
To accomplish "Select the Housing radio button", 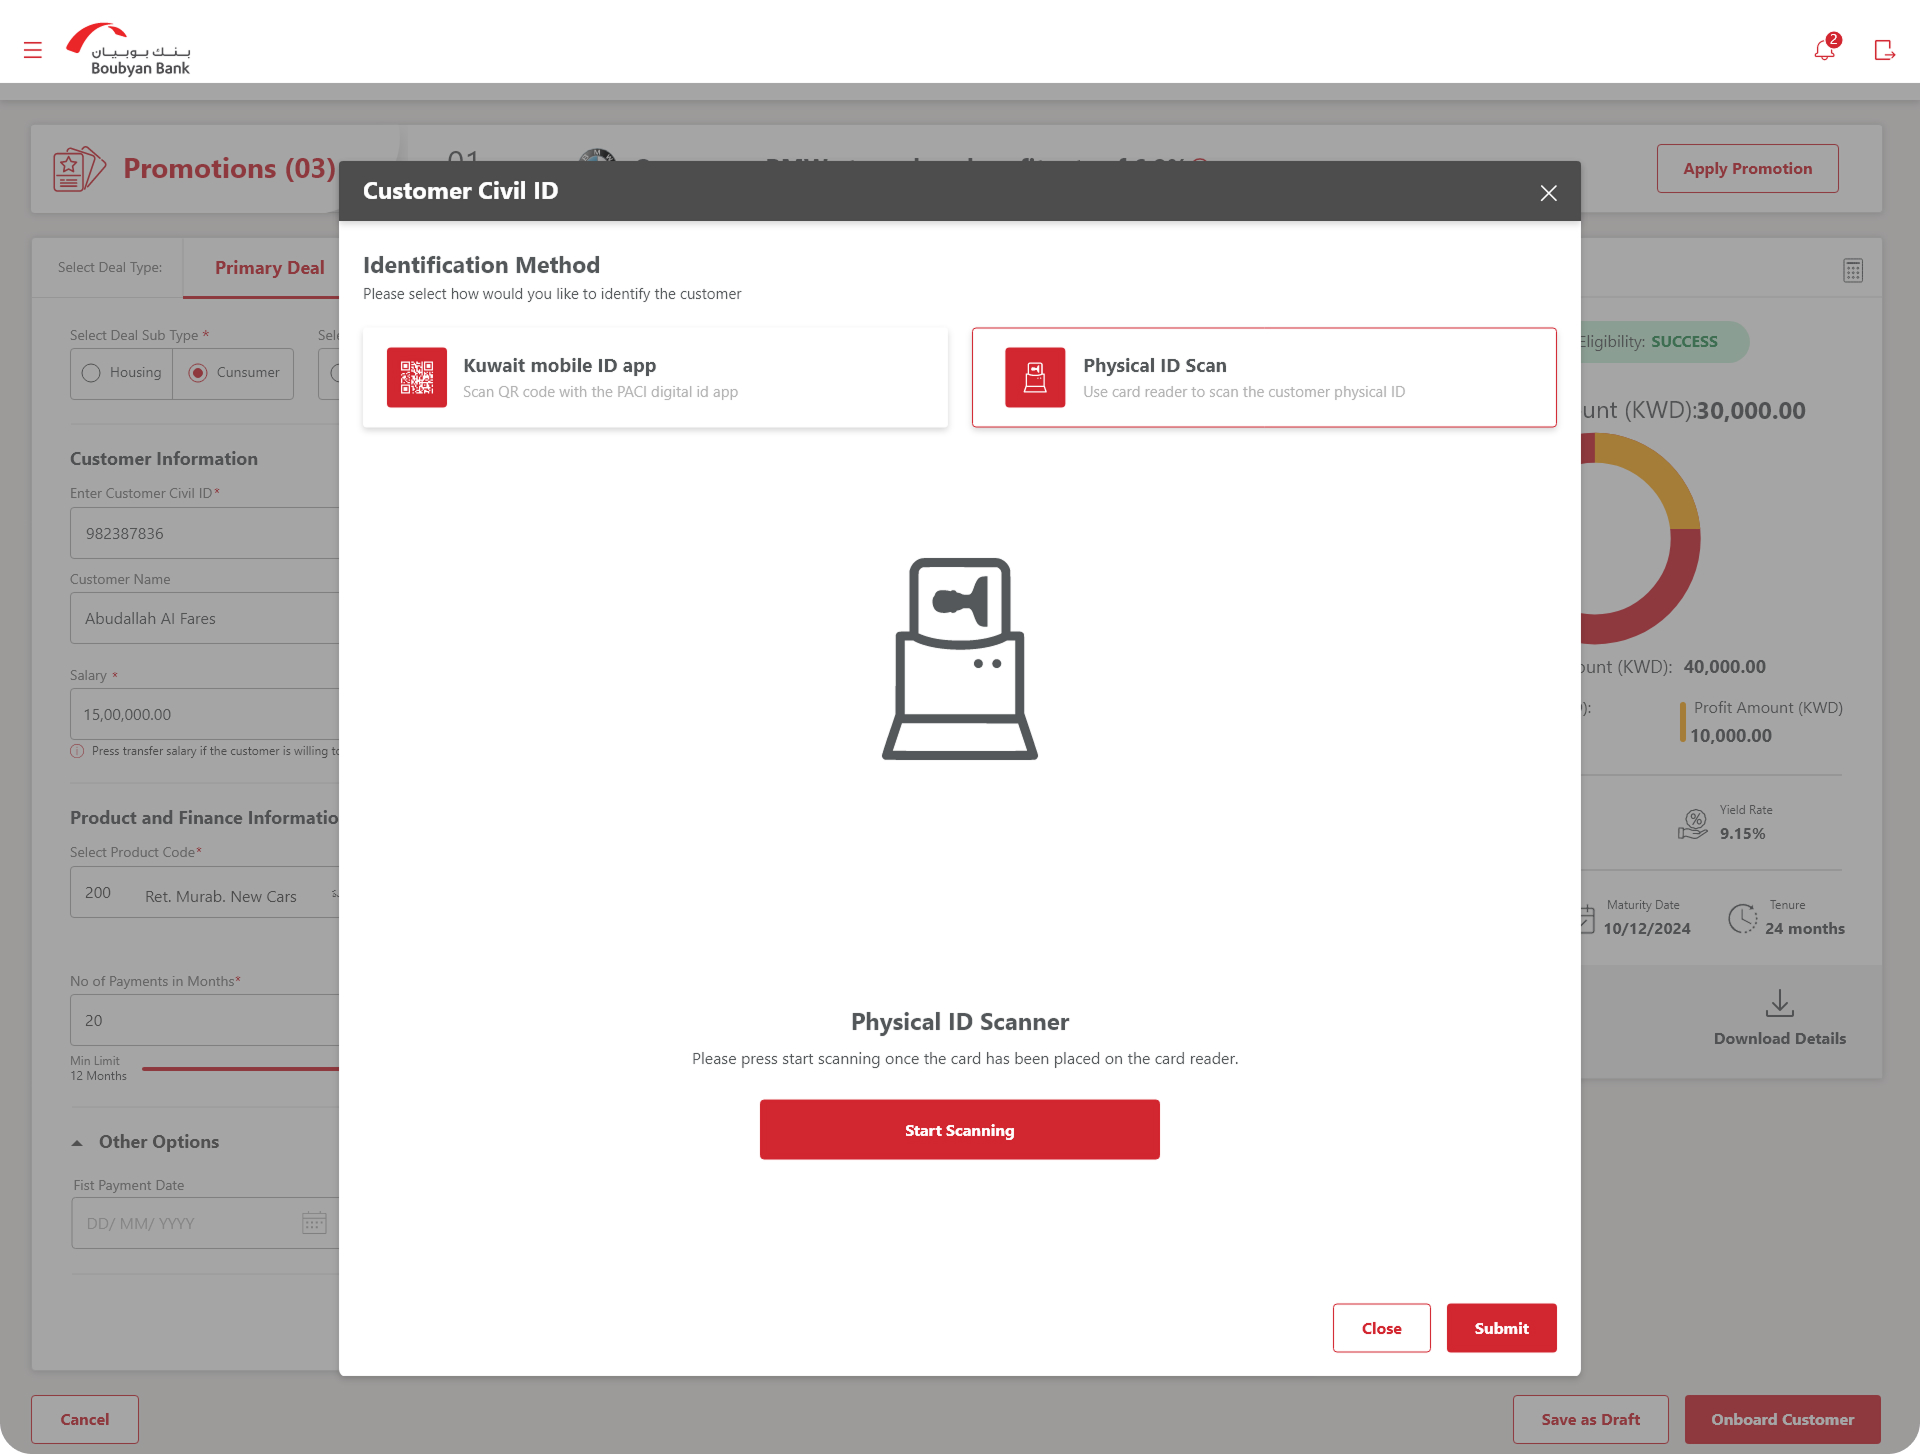I will coord(91,373).
